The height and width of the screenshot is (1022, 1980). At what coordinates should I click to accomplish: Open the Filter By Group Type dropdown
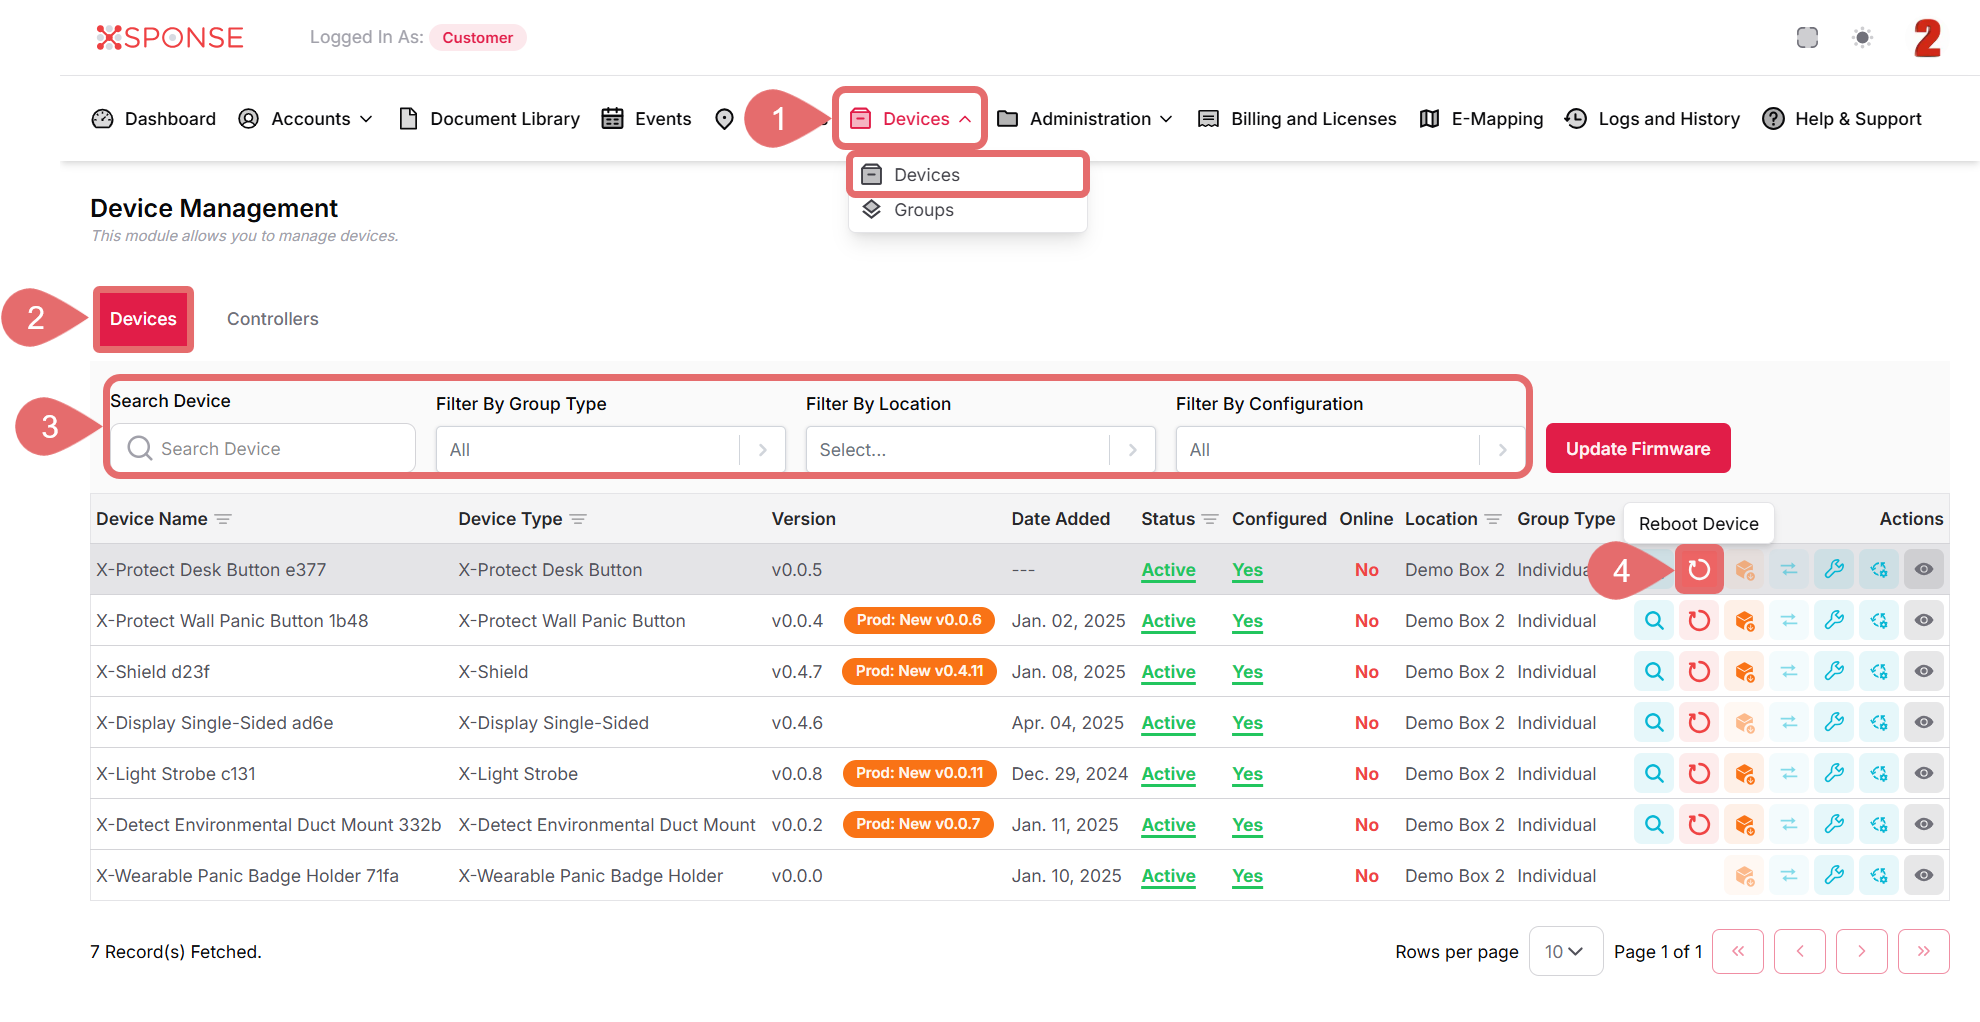(x=610, y=450)
